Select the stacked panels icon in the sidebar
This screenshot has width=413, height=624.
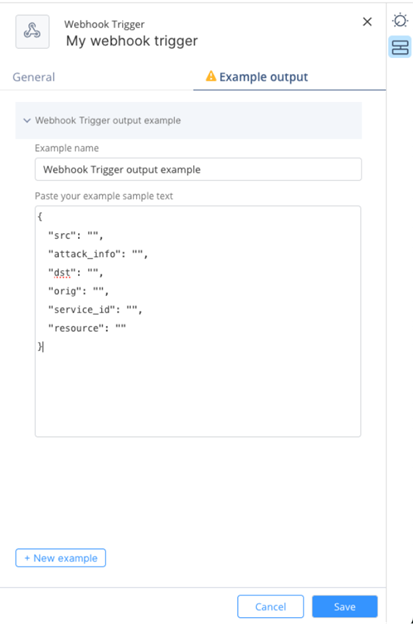(x=400, y=47)
